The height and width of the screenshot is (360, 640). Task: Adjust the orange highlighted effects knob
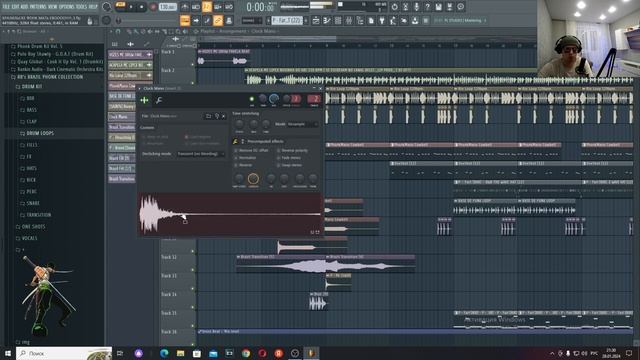pos(253,178)
